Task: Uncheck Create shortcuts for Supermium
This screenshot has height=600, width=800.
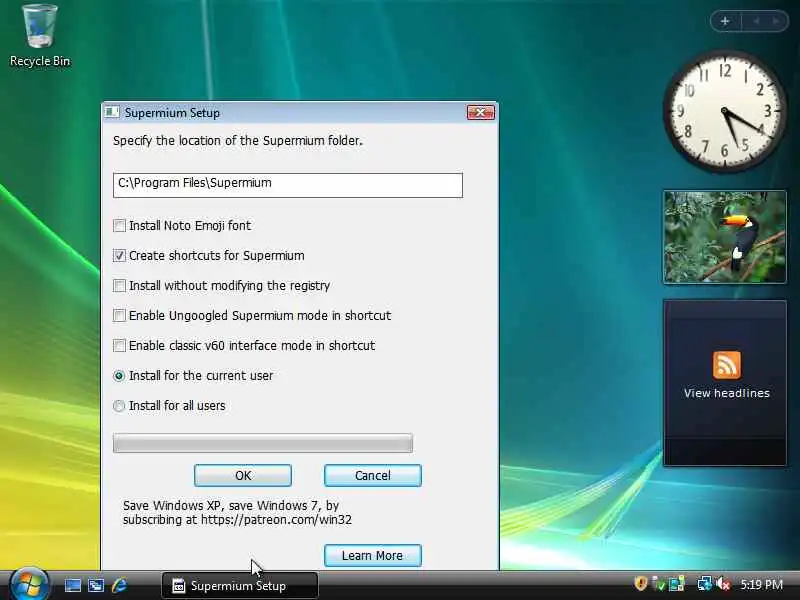Action: [x=119, y=256]
